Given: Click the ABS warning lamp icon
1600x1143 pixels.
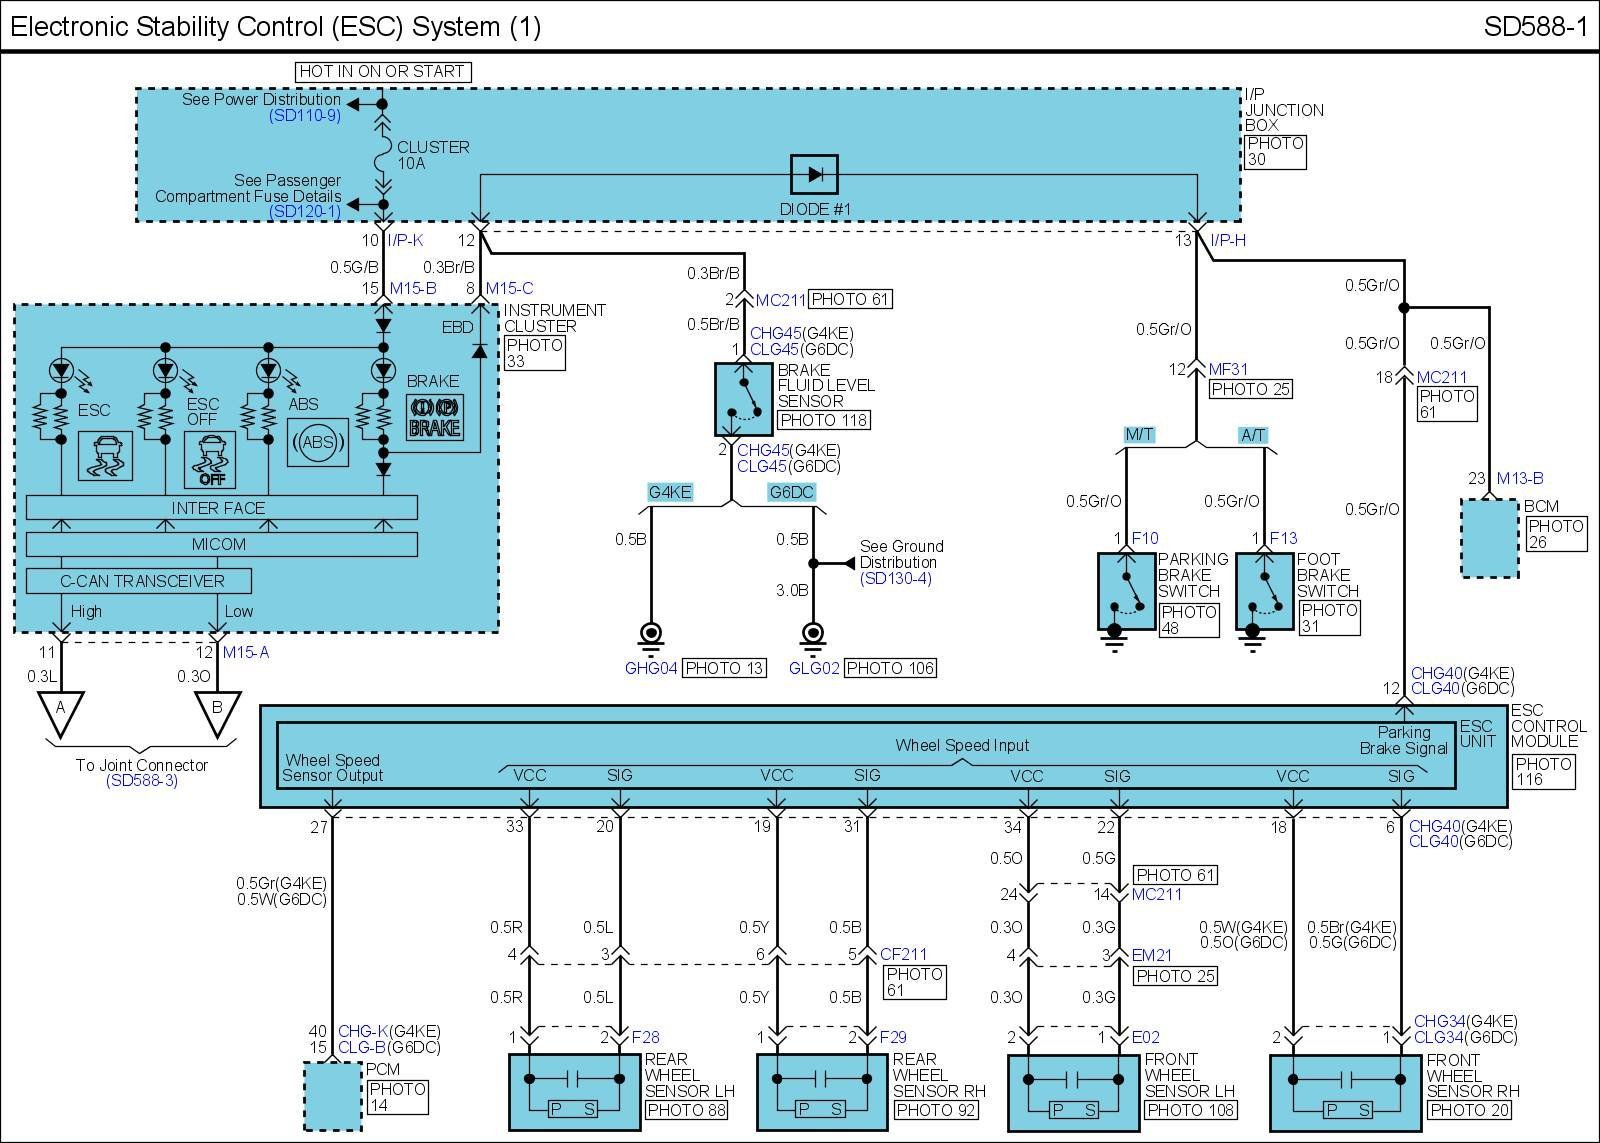Looking at the screenshot, I should pos(318,442).
